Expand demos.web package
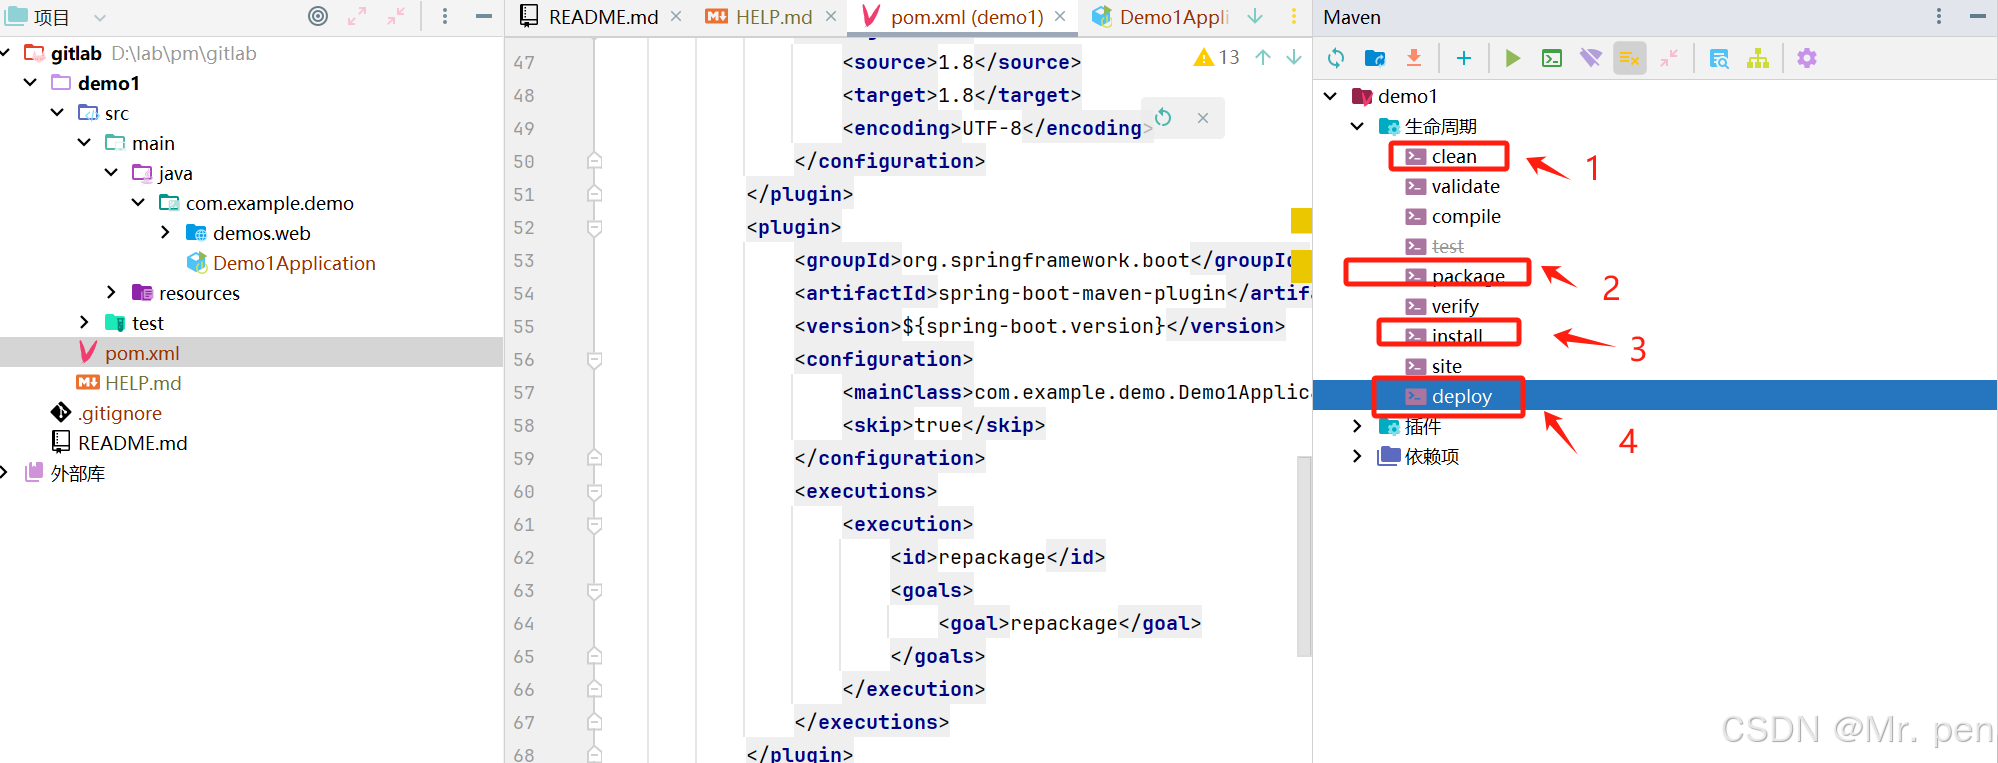The height and width of the screenshot is (763, 1998). [165, 232]
